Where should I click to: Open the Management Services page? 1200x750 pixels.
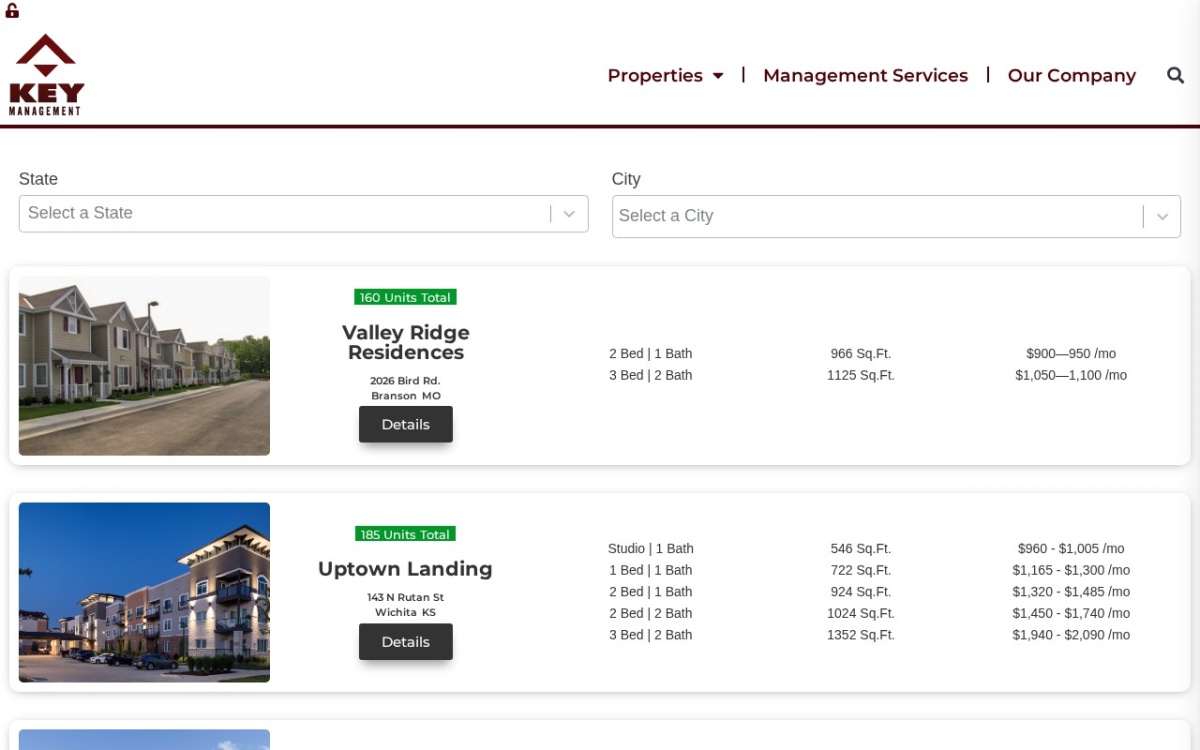[x=865, y=75]
